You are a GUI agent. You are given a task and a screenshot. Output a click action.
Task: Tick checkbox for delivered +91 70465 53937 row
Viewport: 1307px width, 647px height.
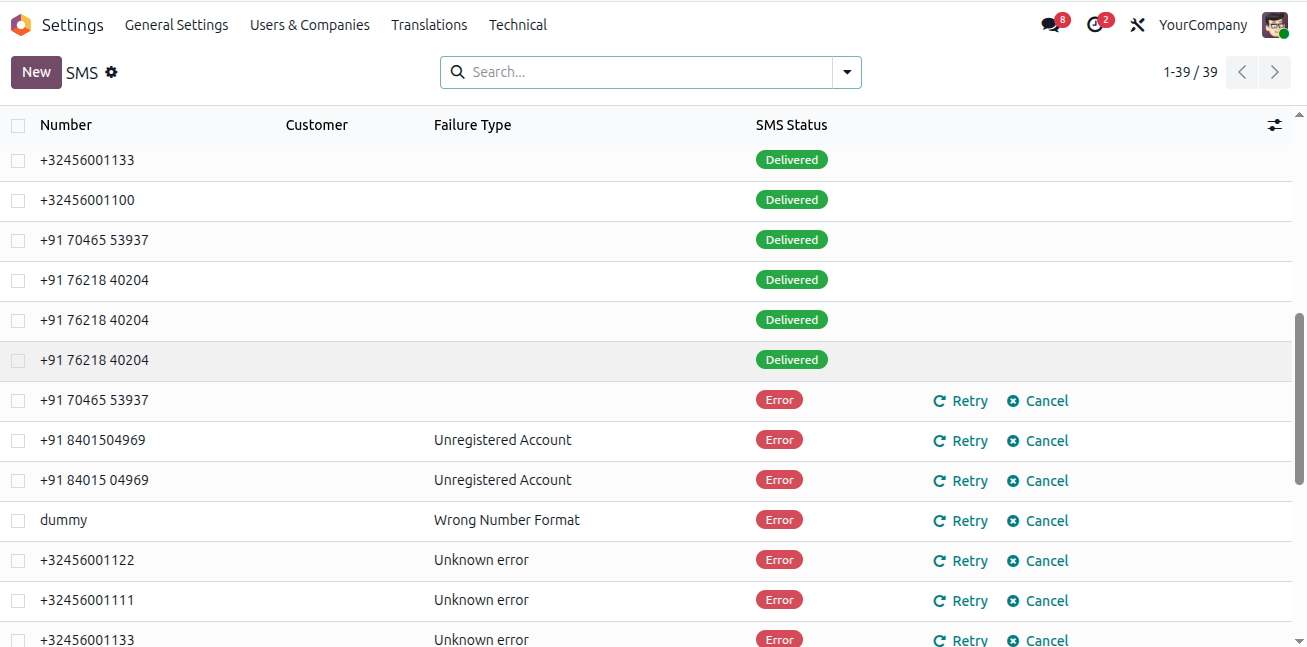(18, 241)
